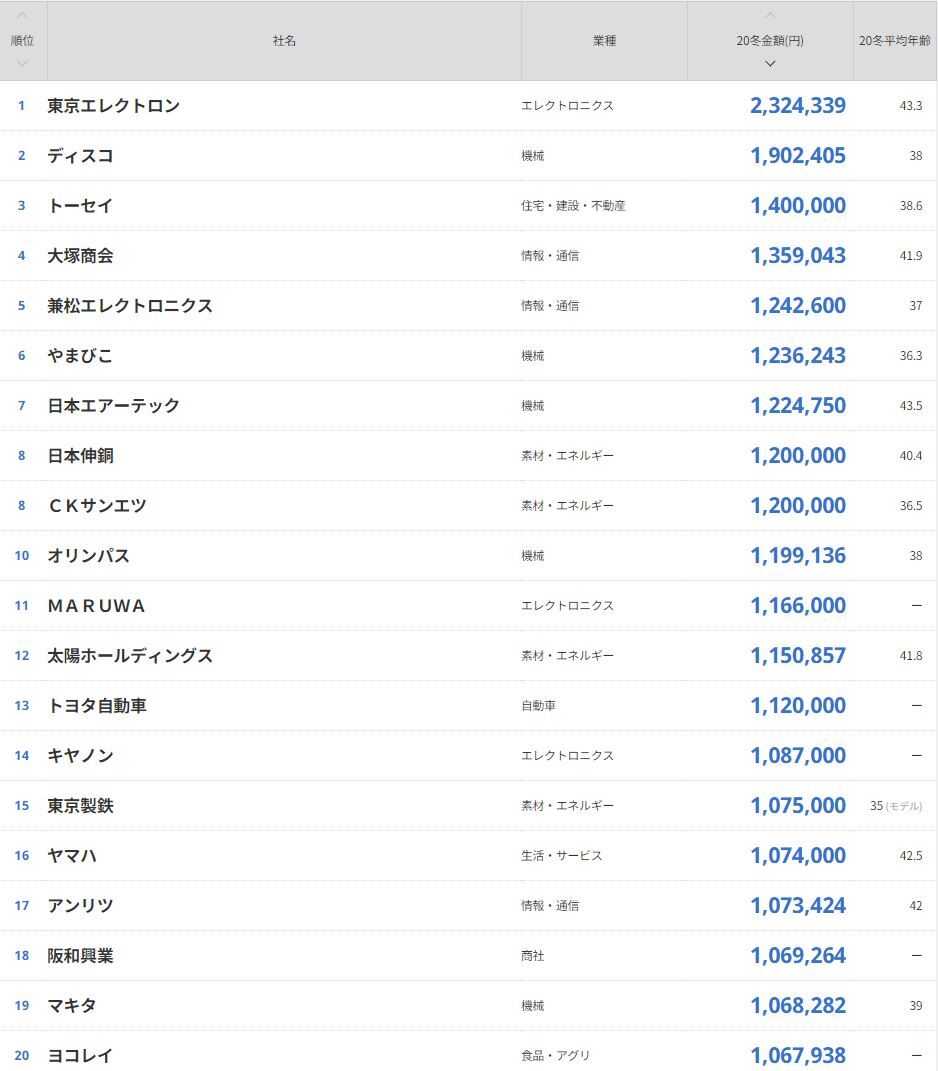
Task: Click rank number 20
Action: click(22, 1055)
